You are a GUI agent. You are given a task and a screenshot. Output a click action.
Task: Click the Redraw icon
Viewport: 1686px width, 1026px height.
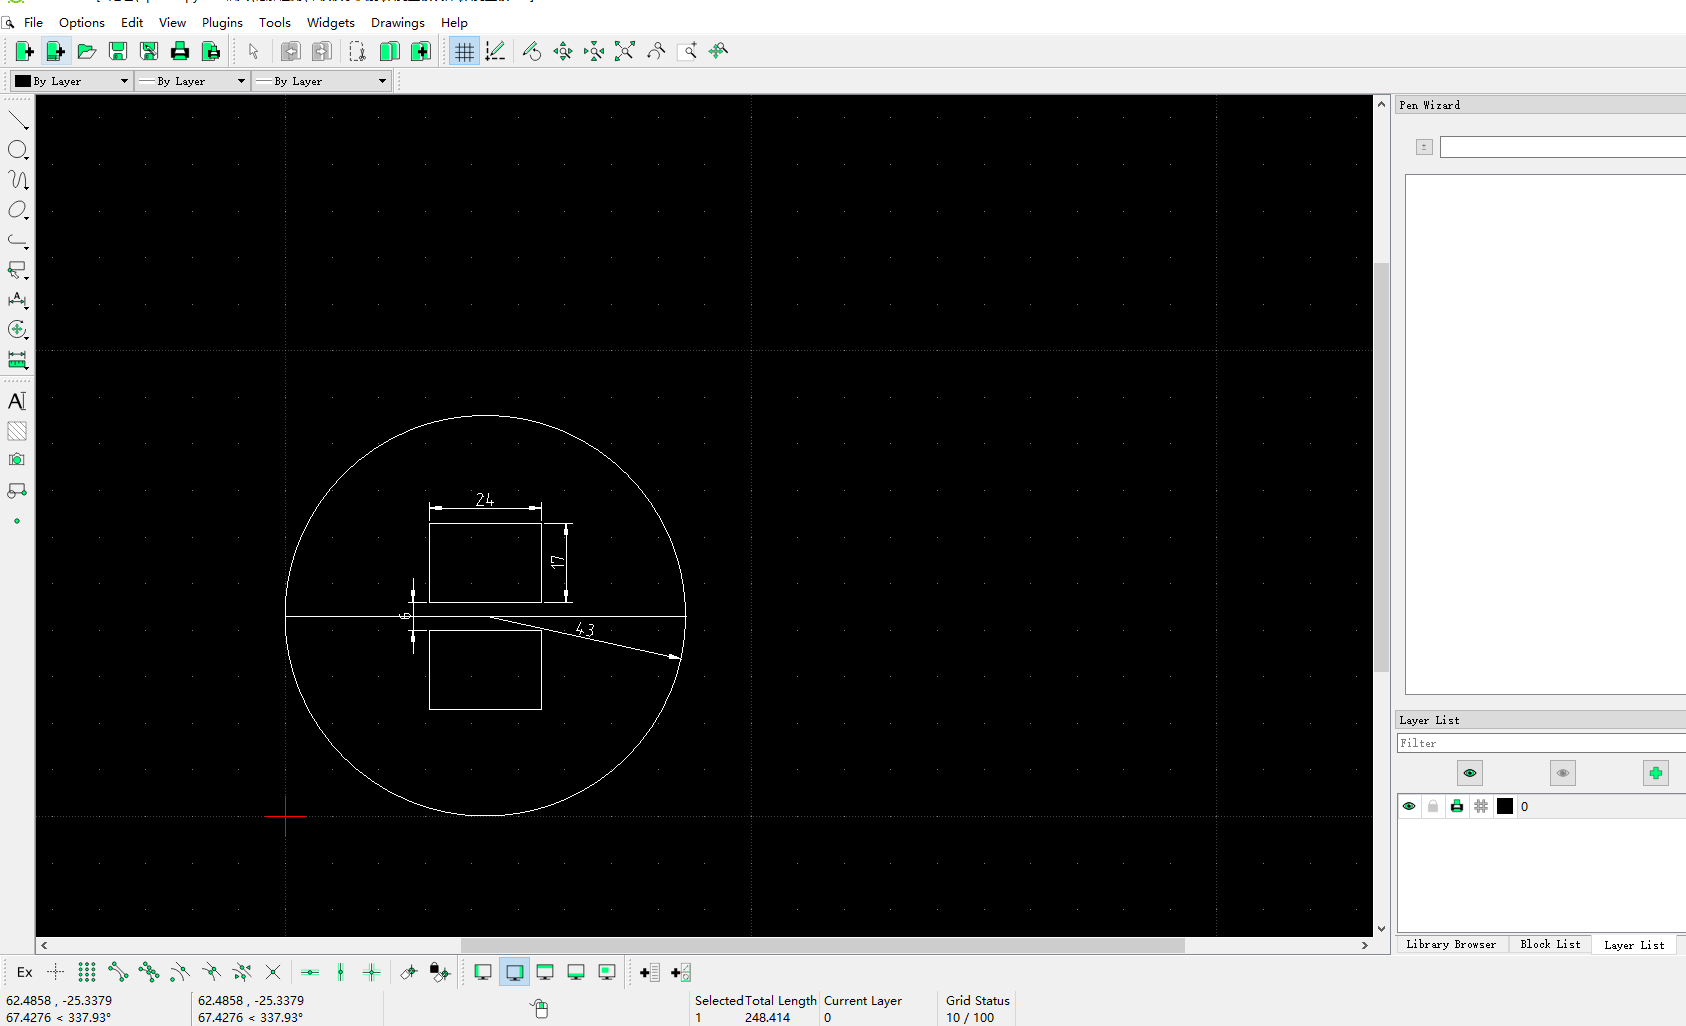click(x=531, y=51)
